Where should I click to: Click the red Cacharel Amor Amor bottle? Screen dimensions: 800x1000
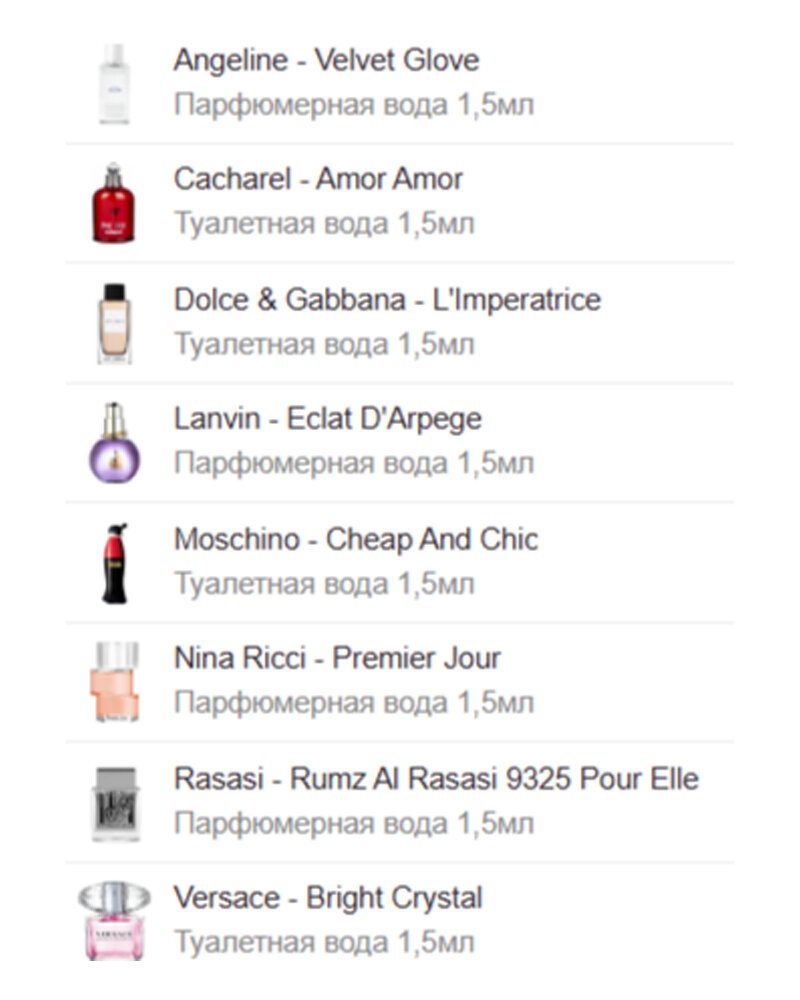click(x=113, y=203)
